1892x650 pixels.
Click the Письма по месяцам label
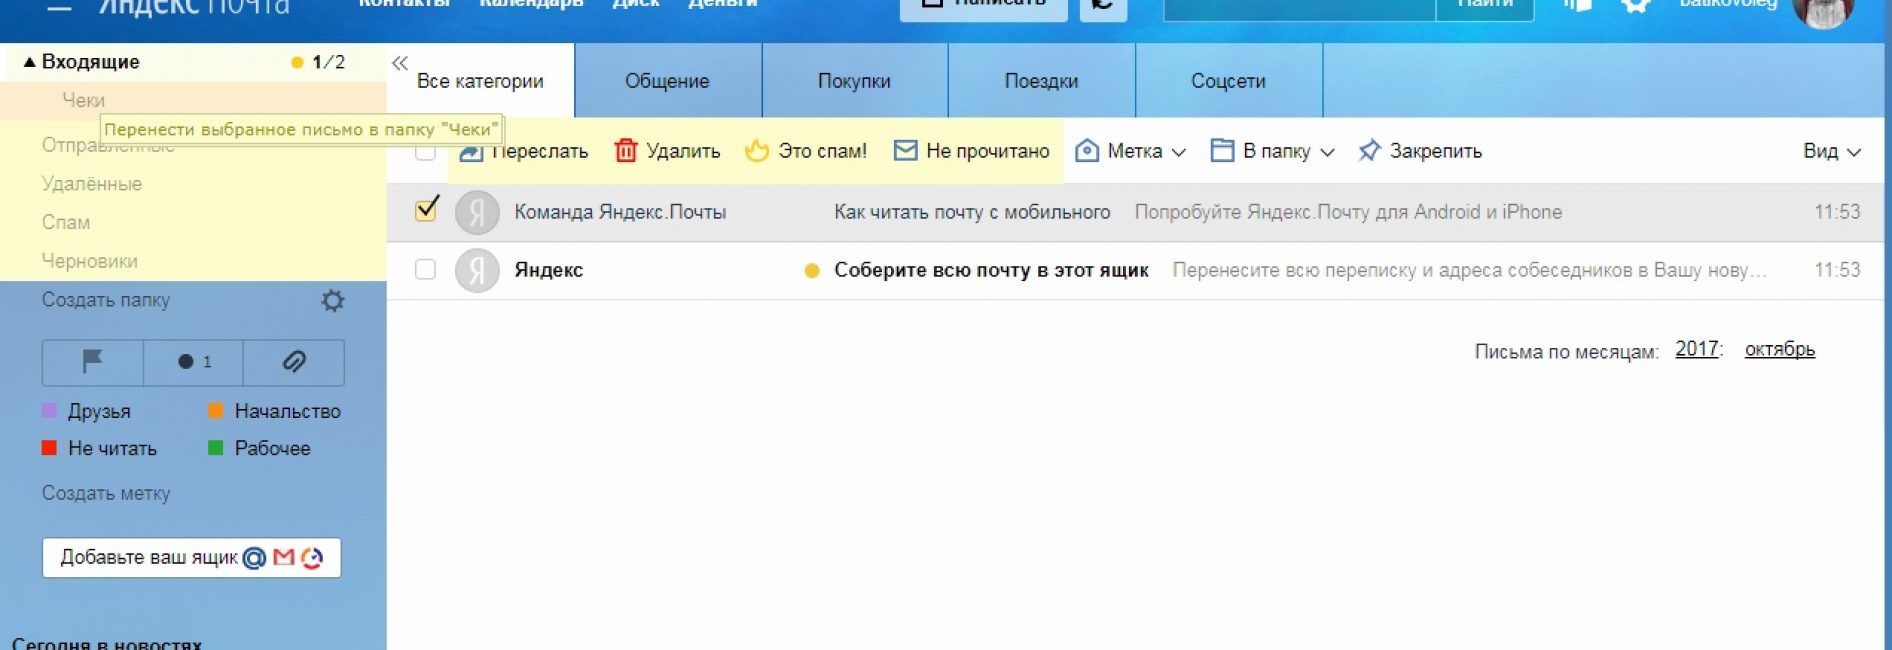(x=1566, y=351)
